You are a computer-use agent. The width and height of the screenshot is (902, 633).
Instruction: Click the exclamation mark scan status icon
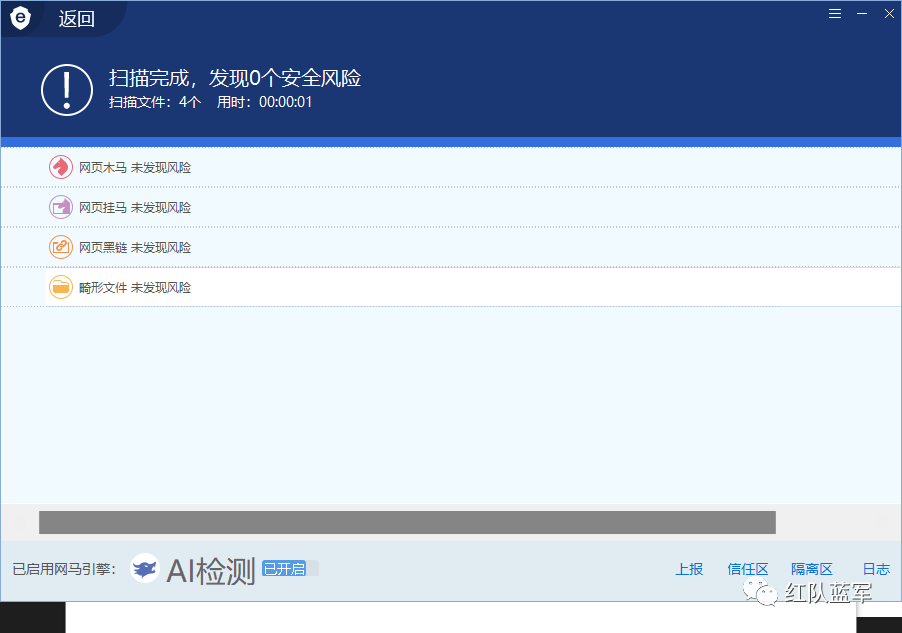(x=67, y=90)
